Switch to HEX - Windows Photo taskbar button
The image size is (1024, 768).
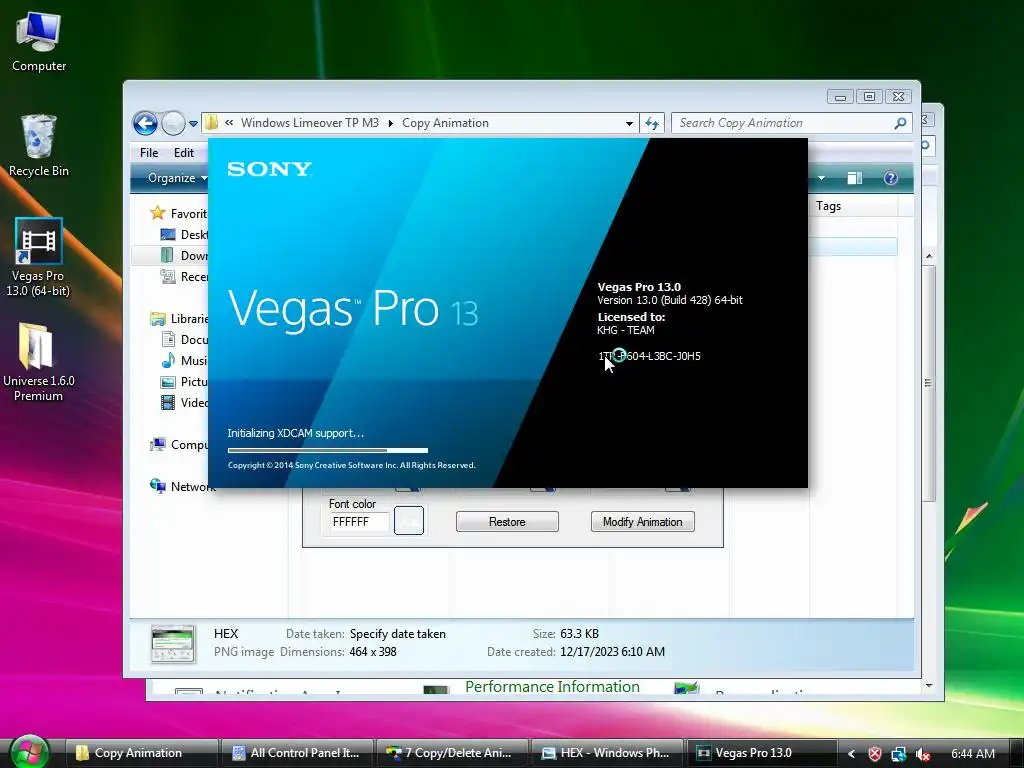coord(607,753)
